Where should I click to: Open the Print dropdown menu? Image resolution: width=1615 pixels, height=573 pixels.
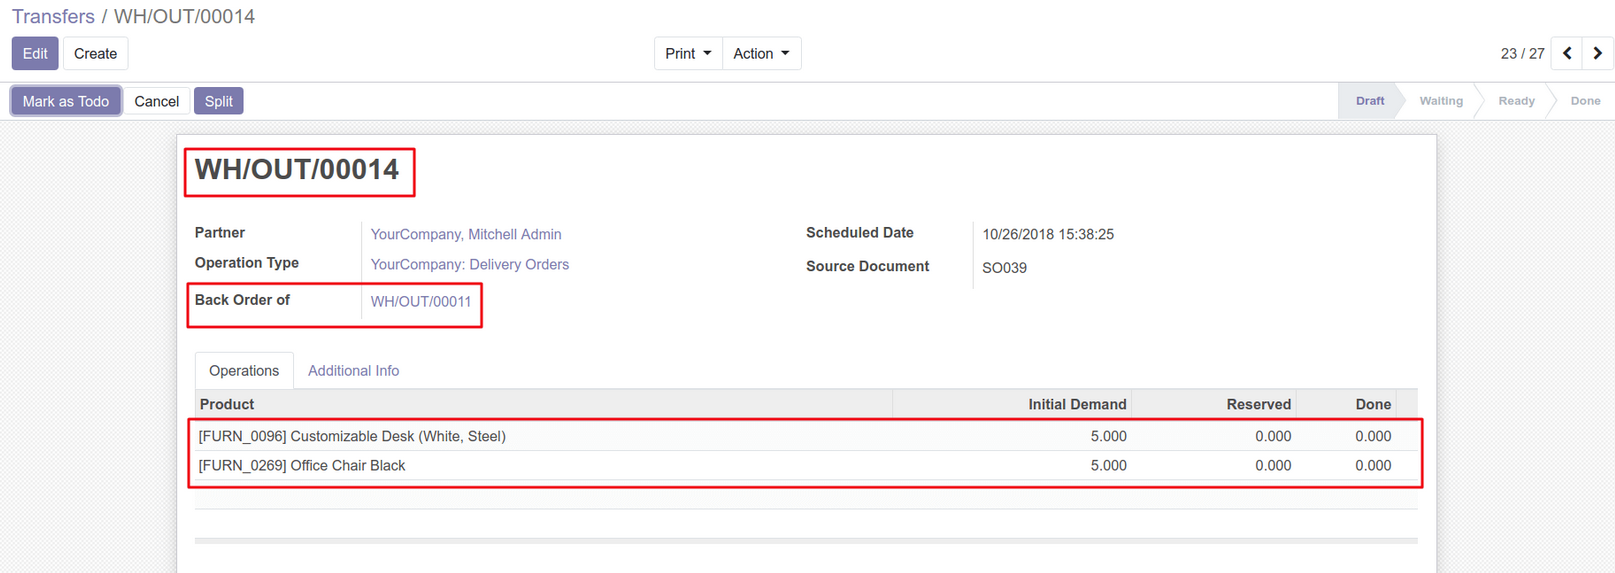pos(688,54)
